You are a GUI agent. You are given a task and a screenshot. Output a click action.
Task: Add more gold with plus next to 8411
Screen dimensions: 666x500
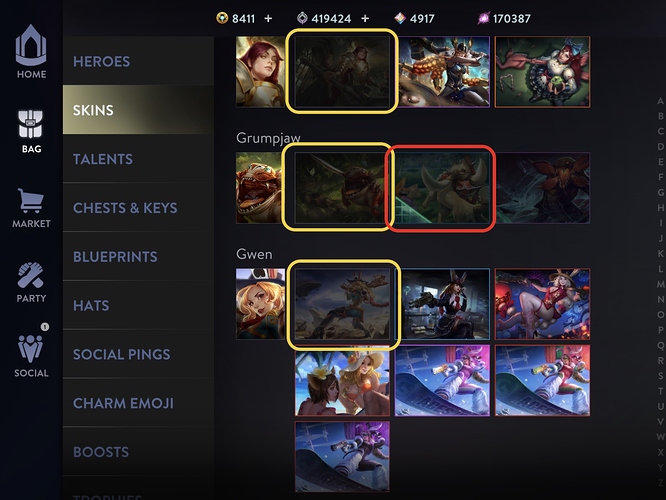coord(268,19)
